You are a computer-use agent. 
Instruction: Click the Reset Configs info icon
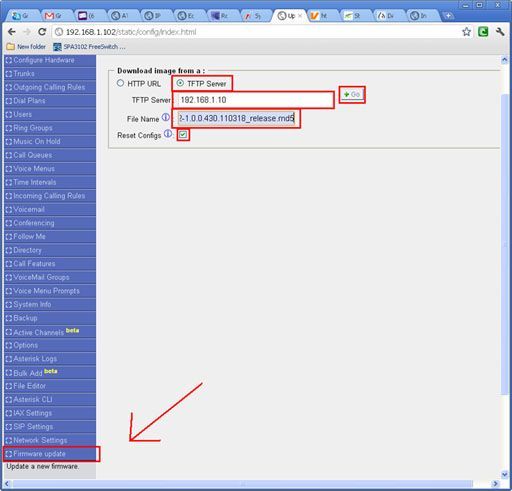pos(168,134)
